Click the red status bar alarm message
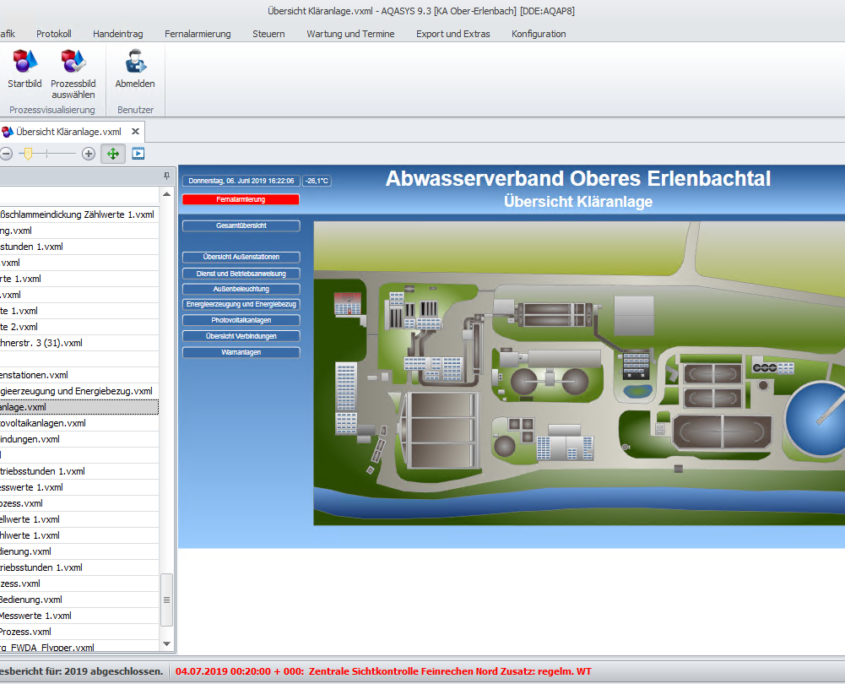Screen dimensions: 845x684 click(x=383, y=671)
